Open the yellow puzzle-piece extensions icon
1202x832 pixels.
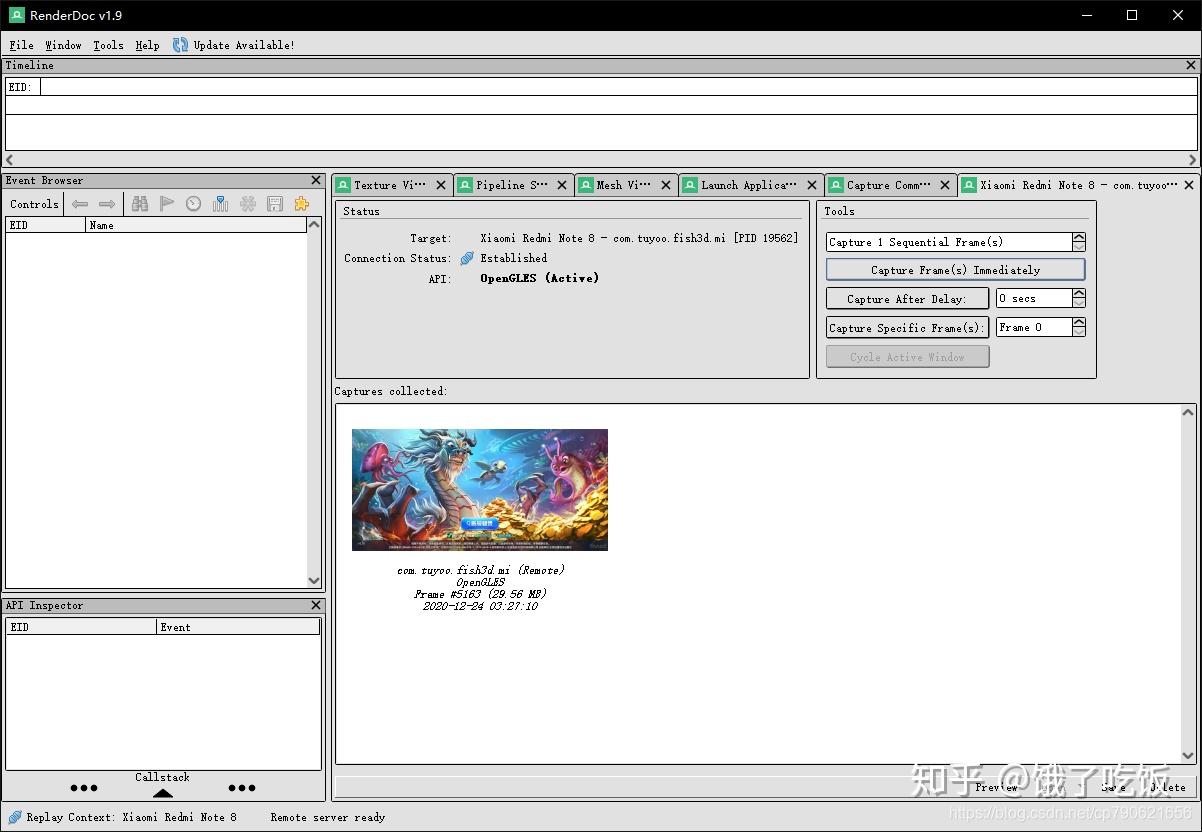[301, 203]
